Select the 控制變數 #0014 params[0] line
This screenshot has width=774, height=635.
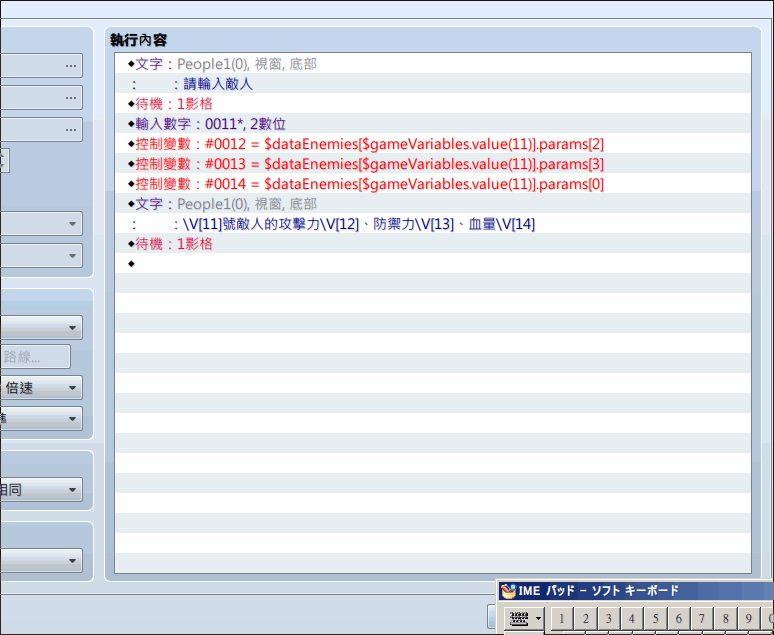tap(433, 184)
